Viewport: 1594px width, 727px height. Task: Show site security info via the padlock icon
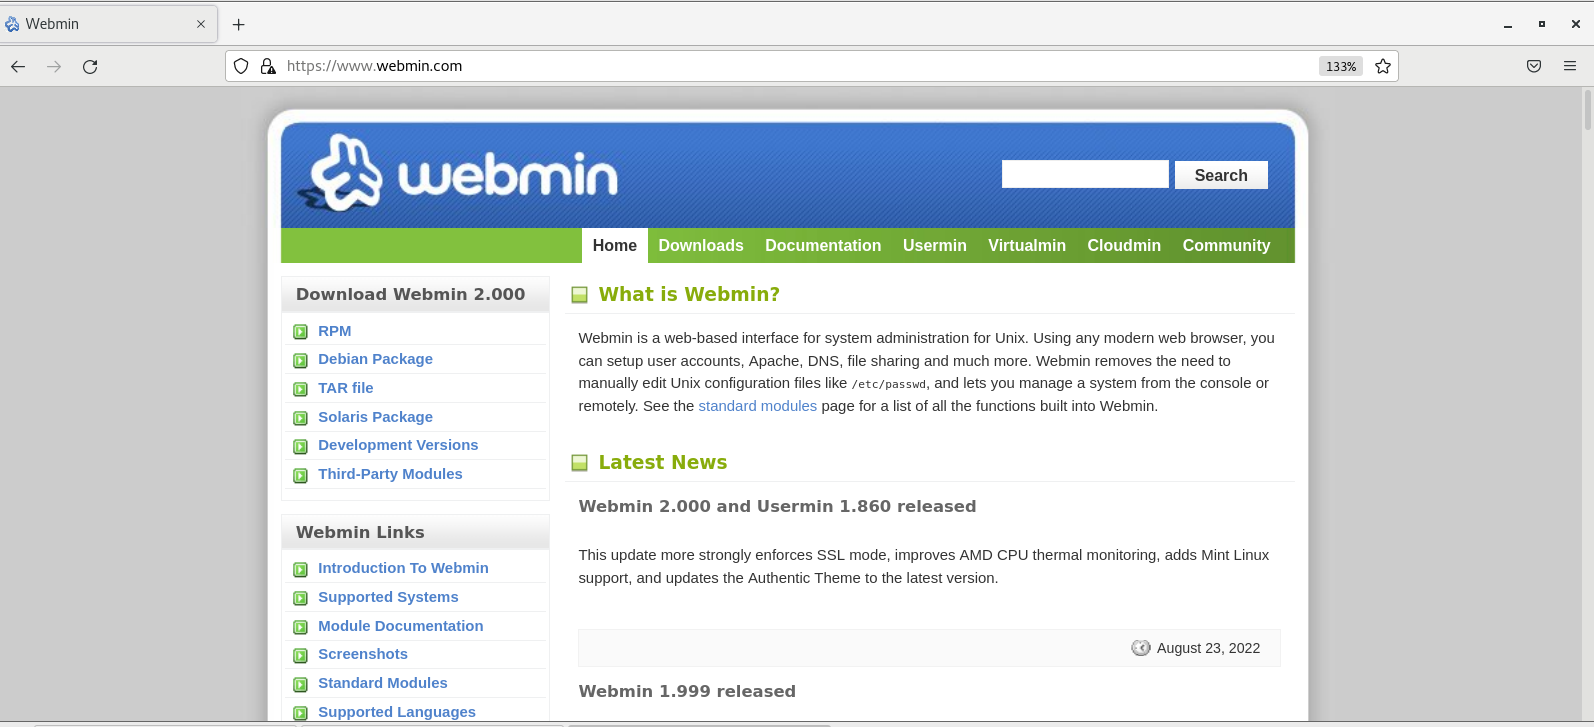[268, 66]
